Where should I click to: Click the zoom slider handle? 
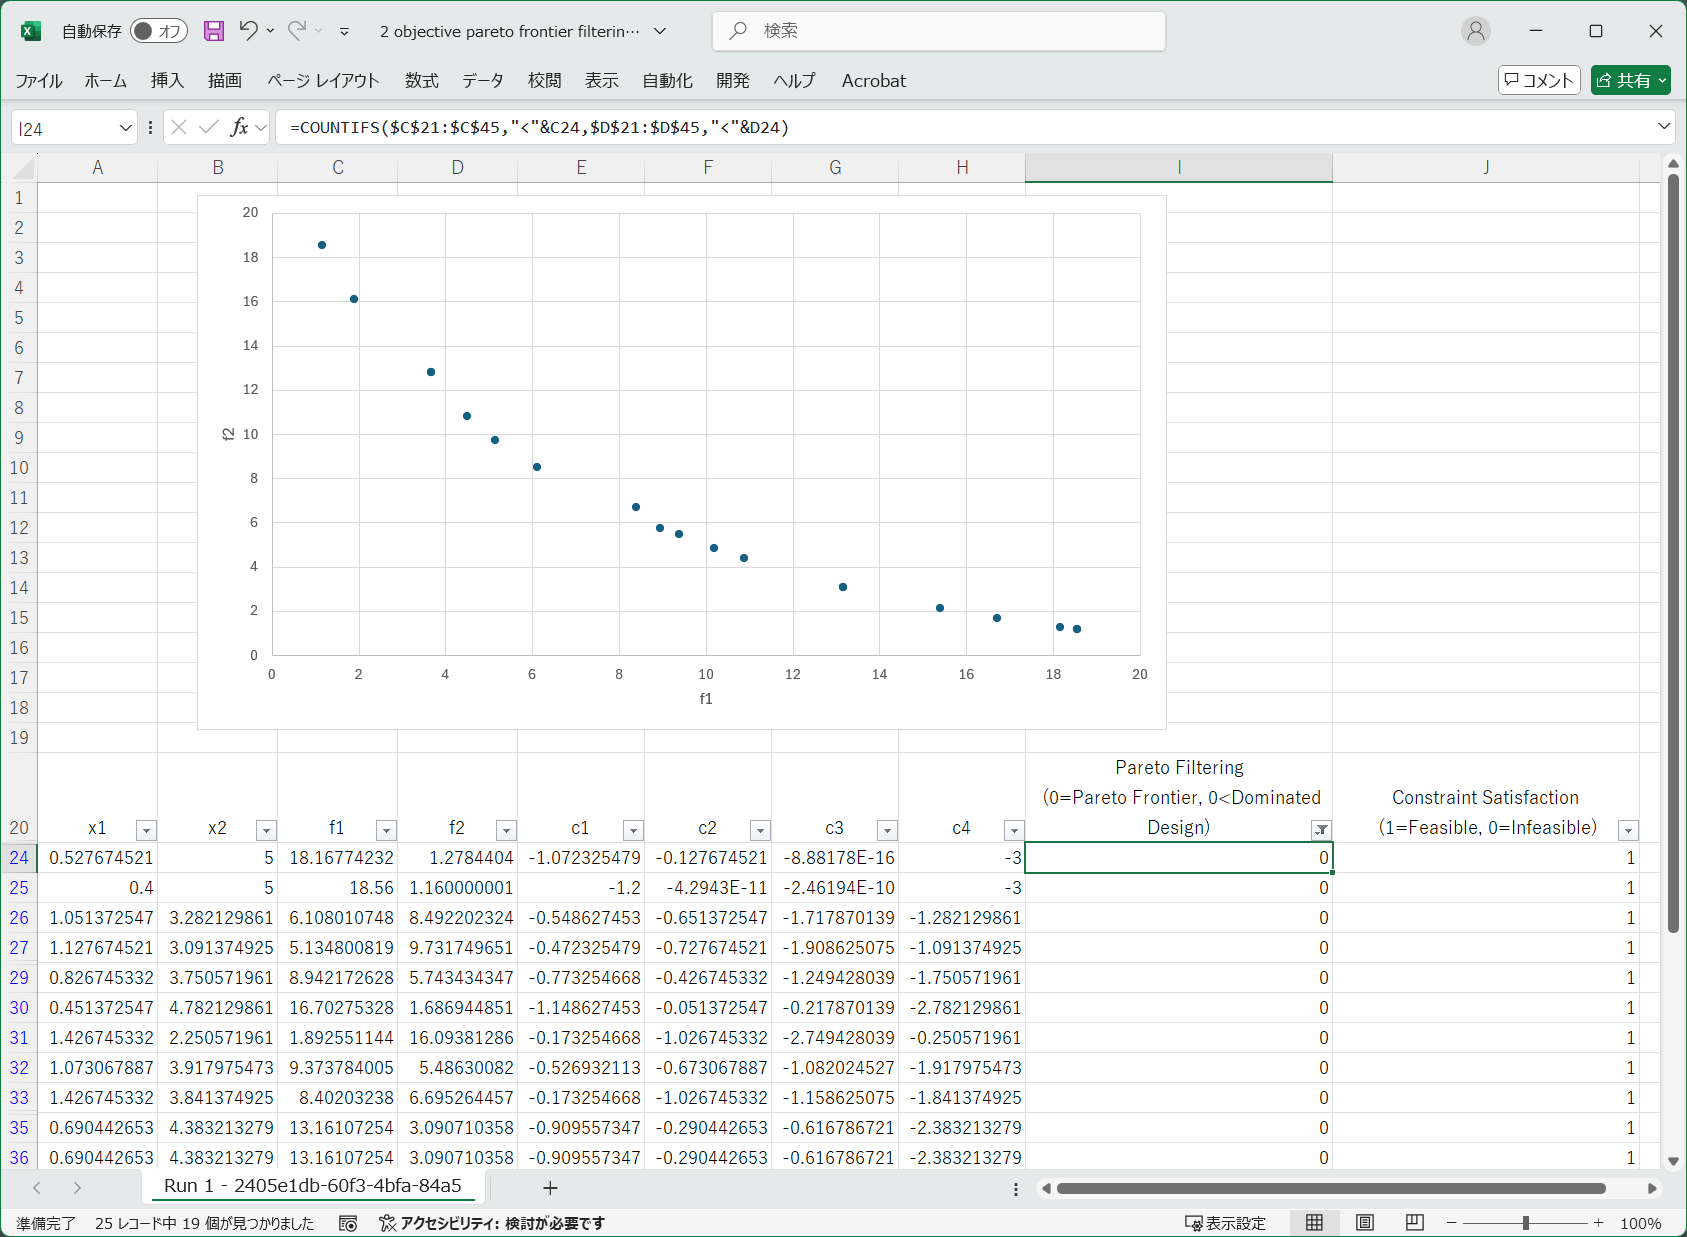[x=1525, y=1223]
